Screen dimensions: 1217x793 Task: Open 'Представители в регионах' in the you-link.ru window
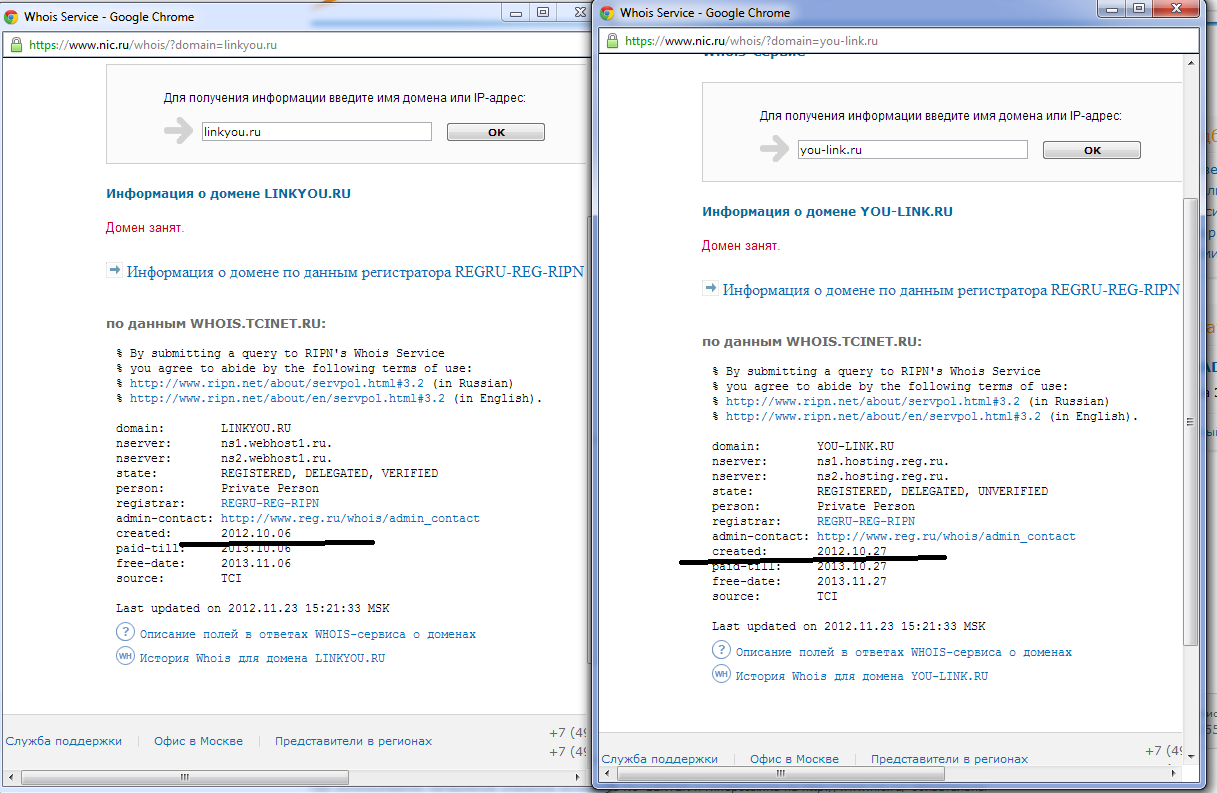click(x=949, y=759)
